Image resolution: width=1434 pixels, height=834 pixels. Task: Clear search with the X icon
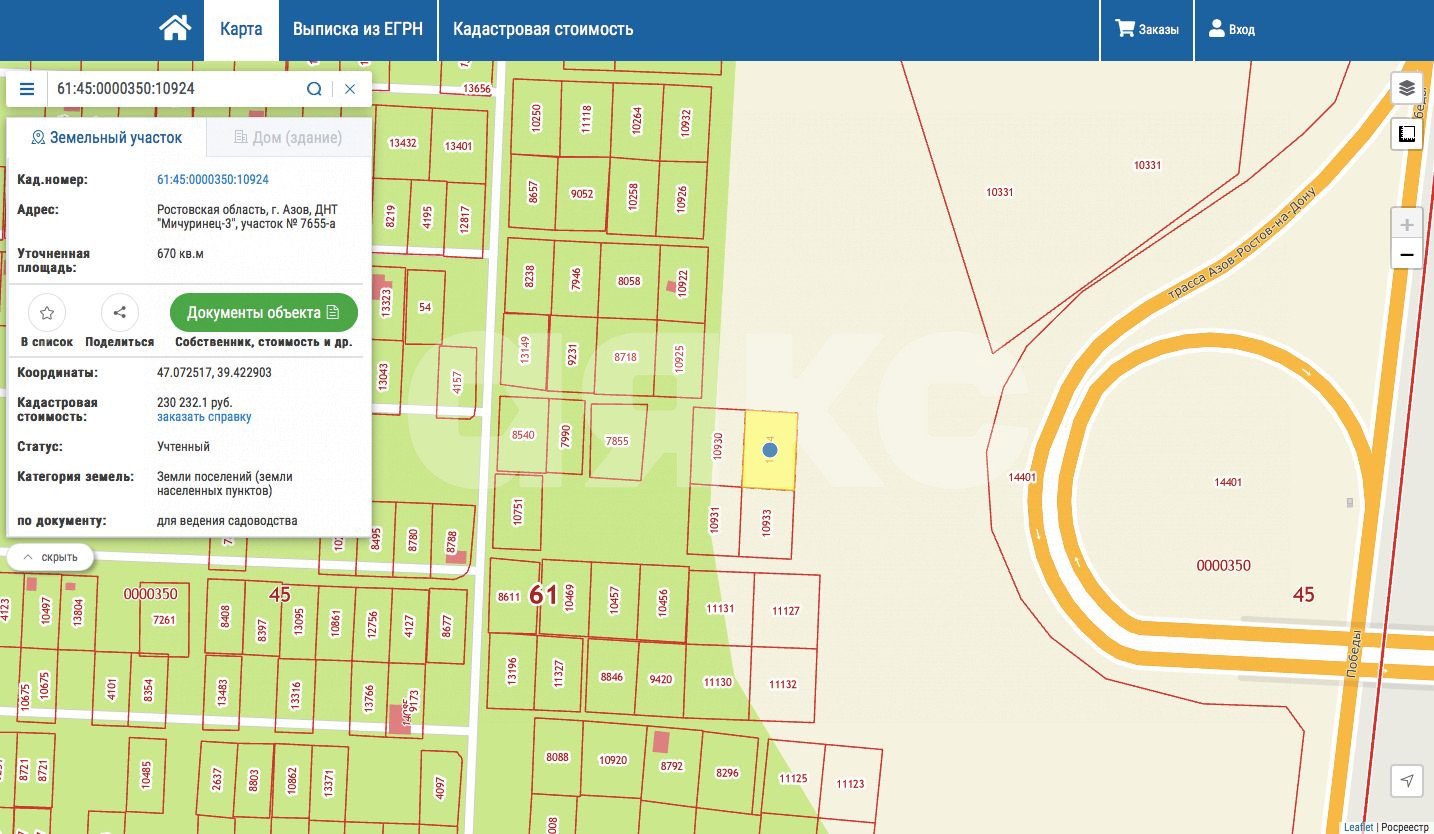pos(350,89)
